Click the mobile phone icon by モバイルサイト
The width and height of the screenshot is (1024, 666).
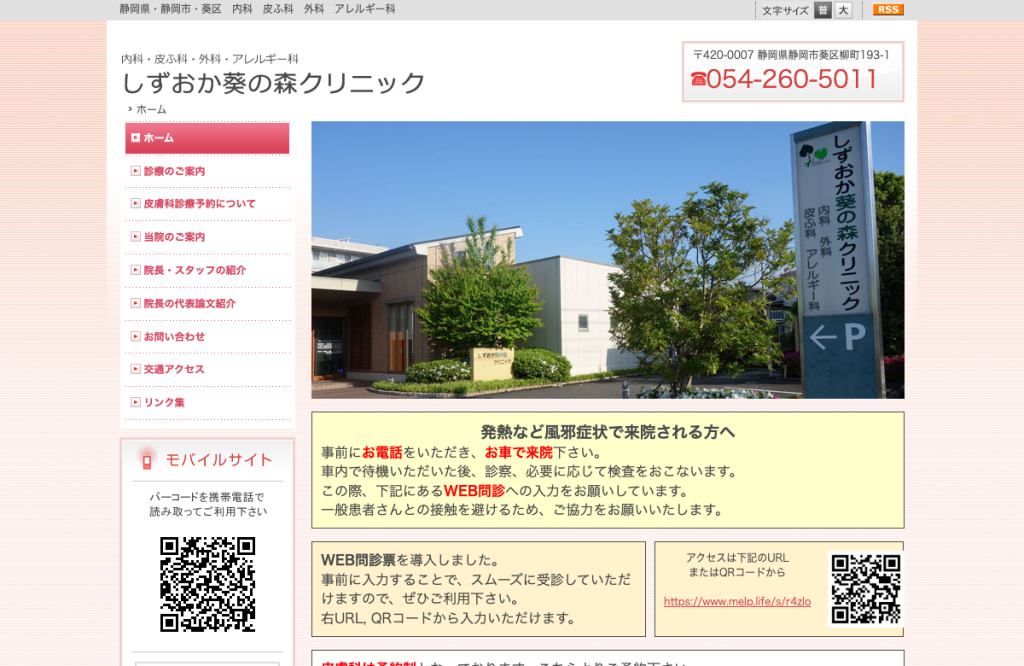(x=147, y=460)
